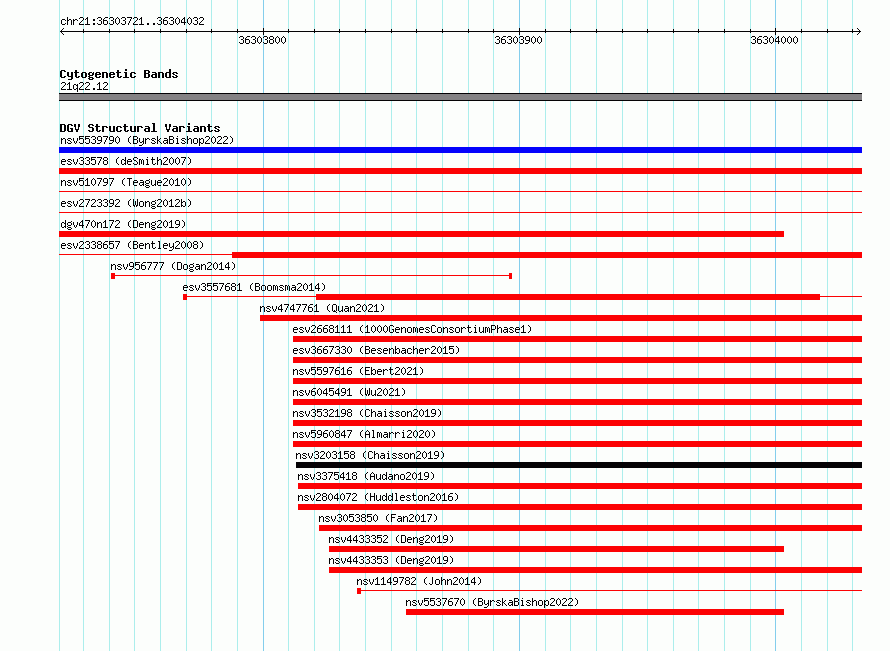Viewport: 890px width, 651px height.
Task: Open esv2723392 (Wong2012b) variant label
Action: point(126,203)
